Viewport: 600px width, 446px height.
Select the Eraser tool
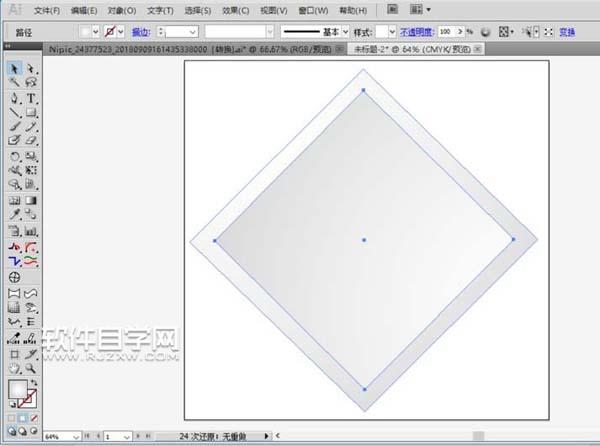click(31, 140)
